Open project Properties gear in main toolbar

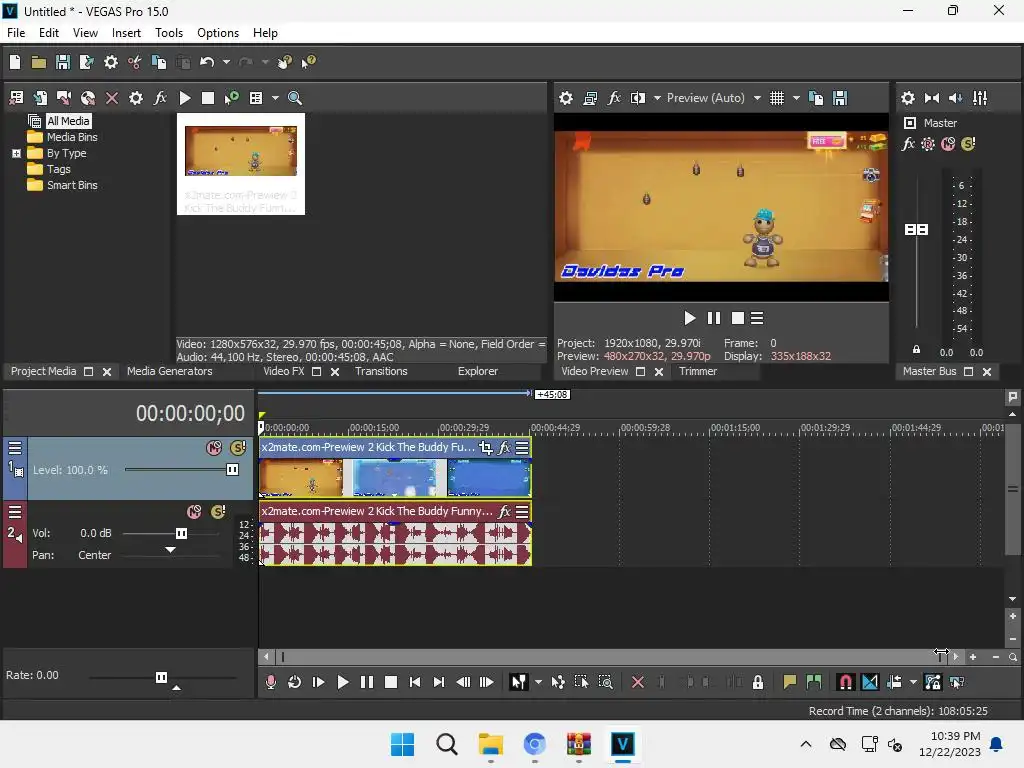tap(111, 62)
